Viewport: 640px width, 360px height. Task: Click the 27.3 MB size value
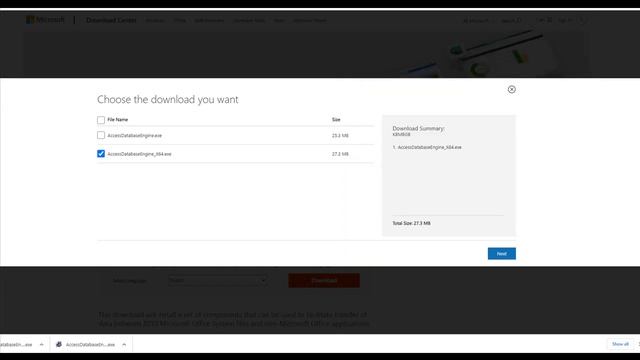(340, 154)
